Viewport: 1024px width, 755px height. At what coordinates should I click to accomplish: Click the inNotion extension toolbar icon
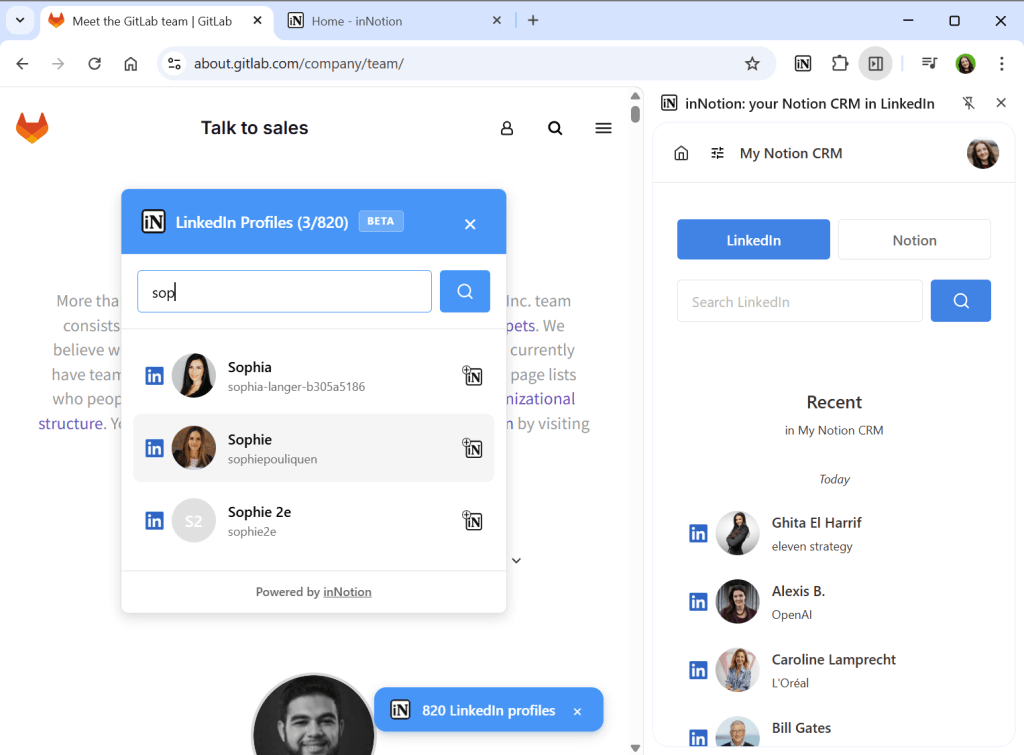tap(803, 63)
